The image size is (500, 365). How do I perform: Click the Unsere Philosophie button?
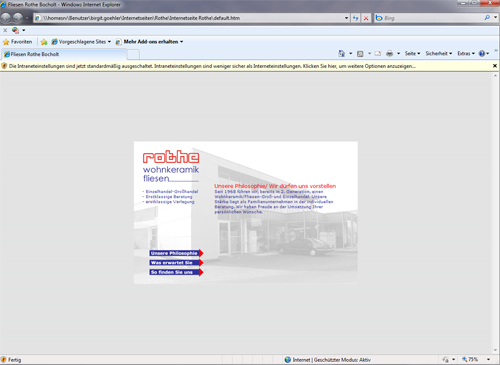(176, 253)
